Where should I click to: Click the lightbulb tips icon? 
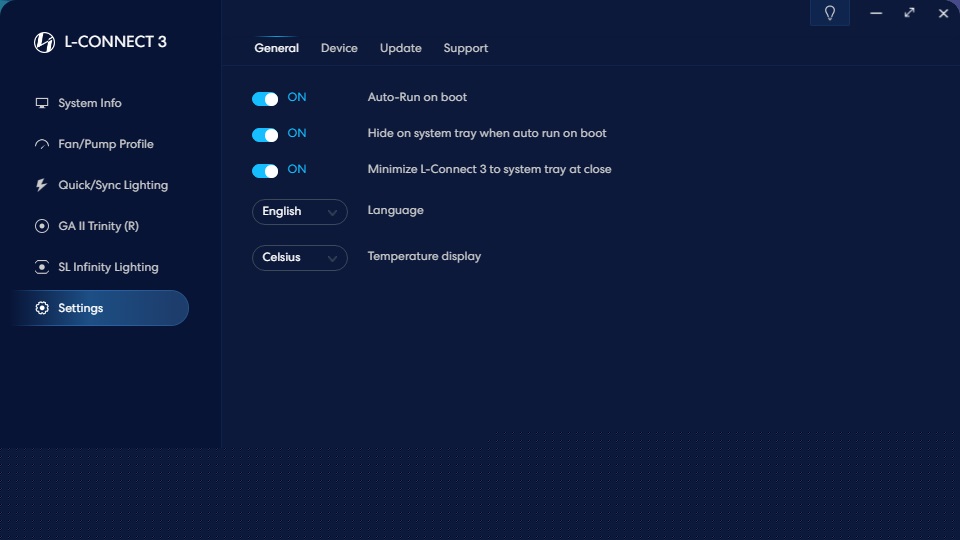point(830,13)
